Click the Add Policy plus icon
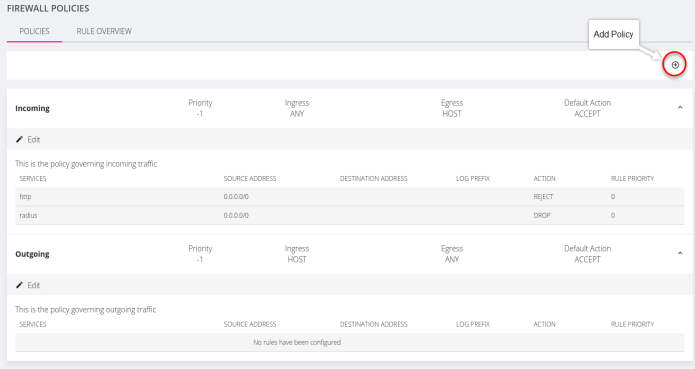695x369 pixels. [x=675, y=65]
